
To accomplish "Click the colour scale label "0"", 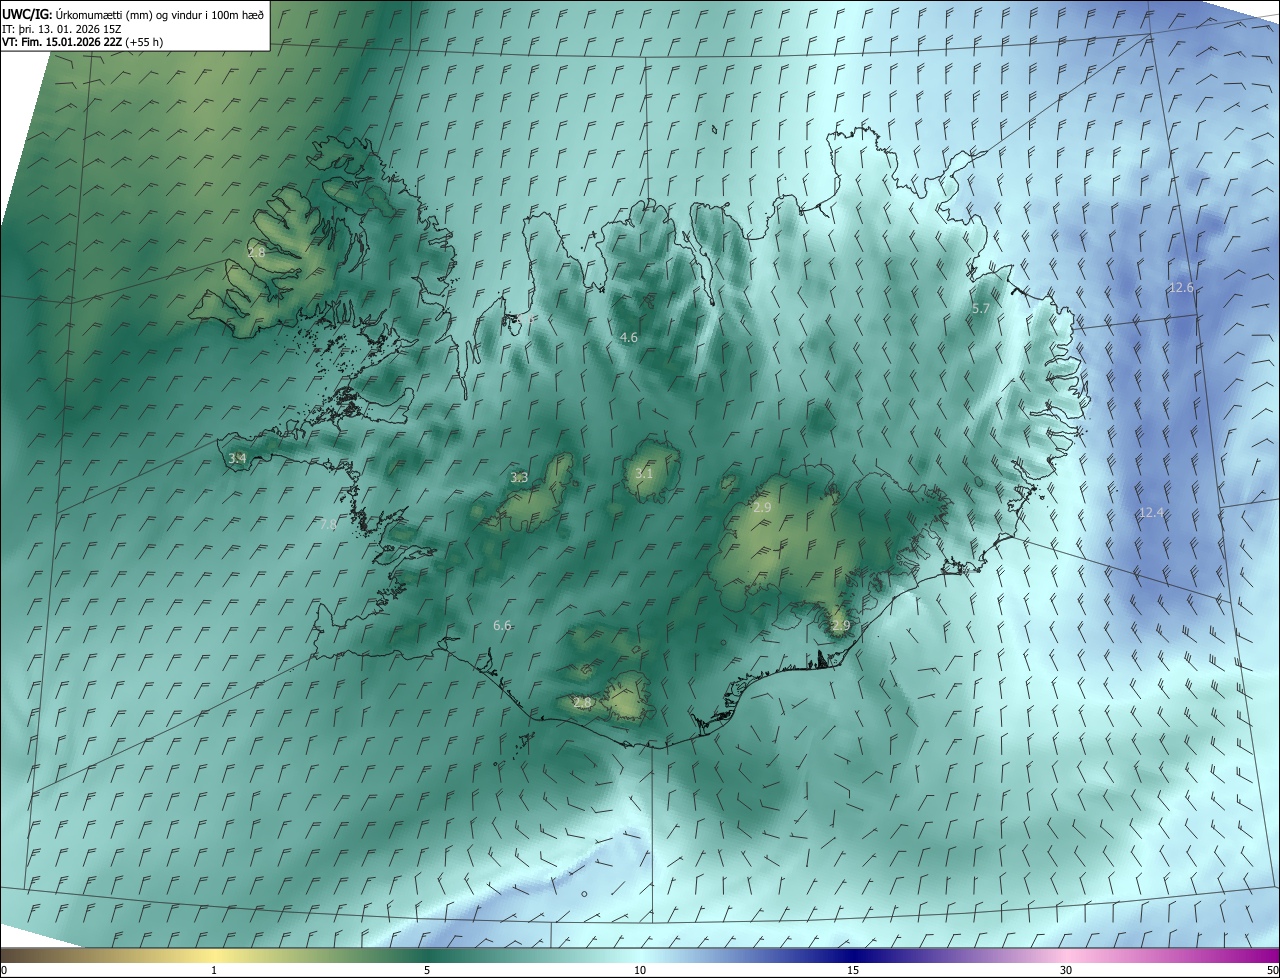I will pyautogui.click(x=4, y=971).
